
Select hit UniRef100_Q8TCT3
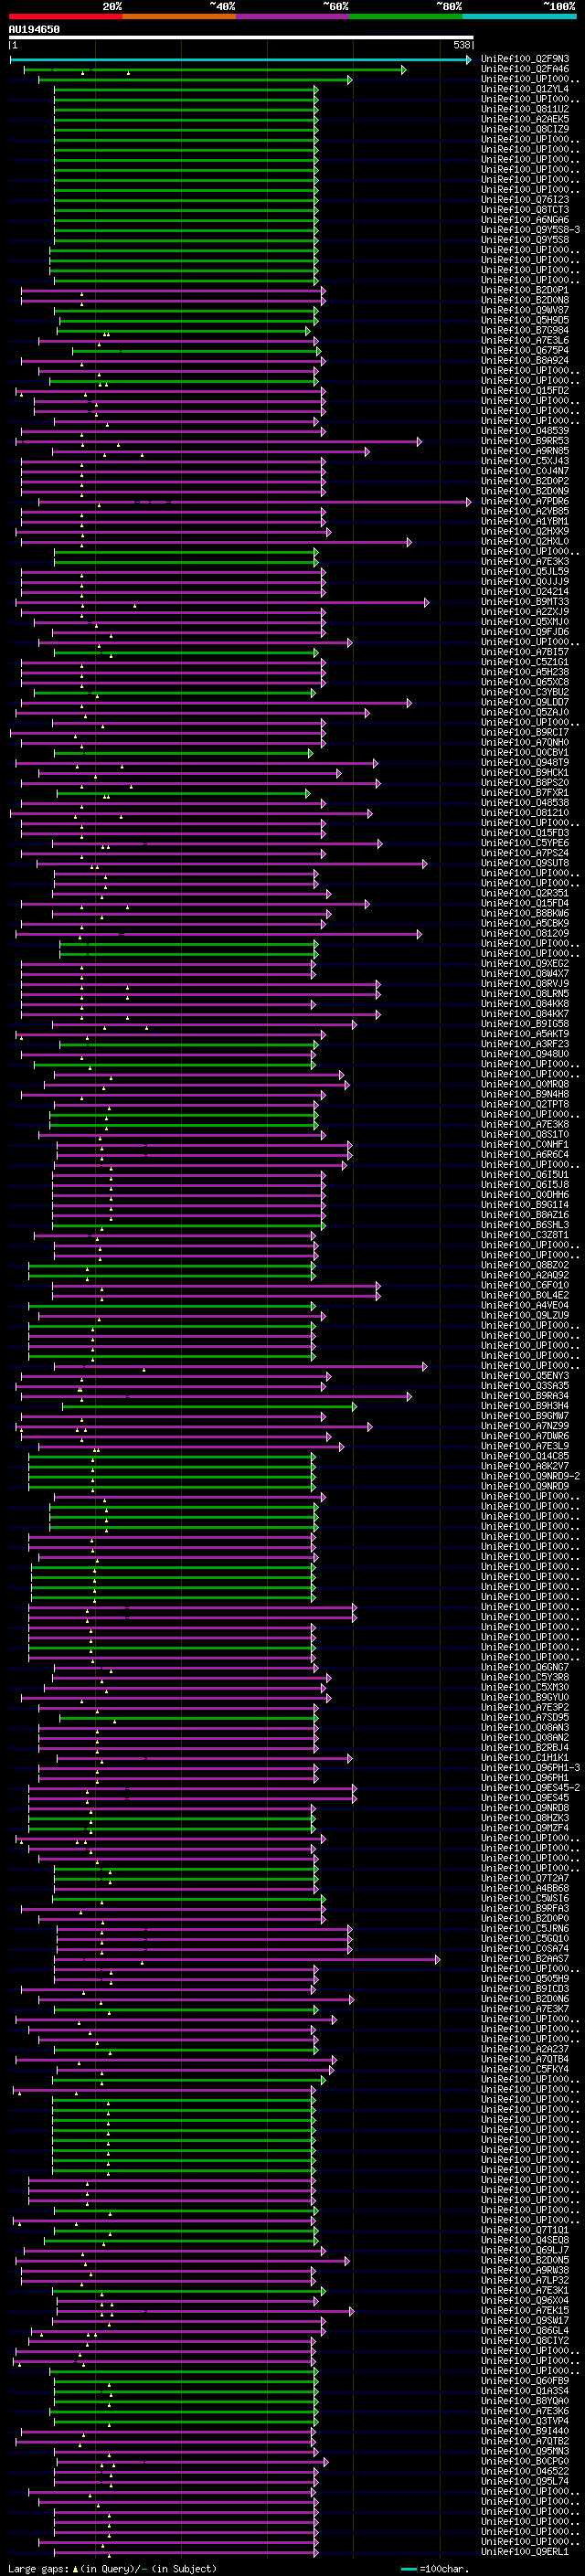tap(525, 210)
